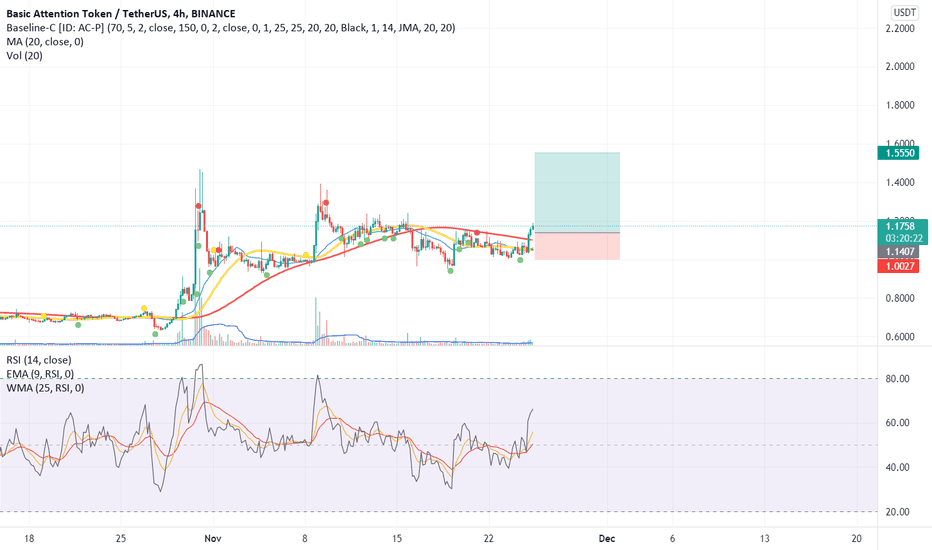Click the RSI (14, close) indicator label
This screenshot has width=932, height=550.
click(39, 360)
